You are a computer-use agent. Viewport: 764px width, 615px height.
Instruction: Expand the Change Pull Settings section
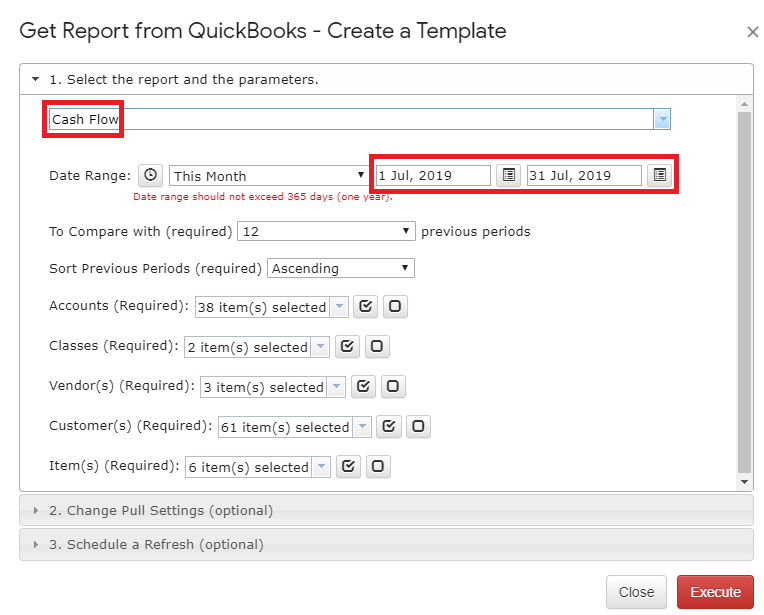click(x=160, y=510)
